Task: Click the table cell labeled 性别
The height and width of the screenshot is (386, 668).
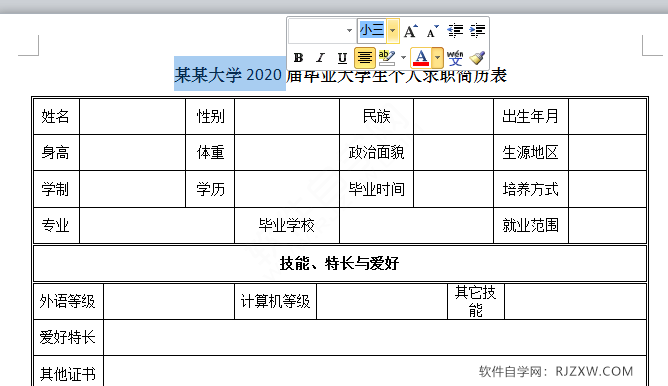Action: pyautogui.click(x=210, y=116)
